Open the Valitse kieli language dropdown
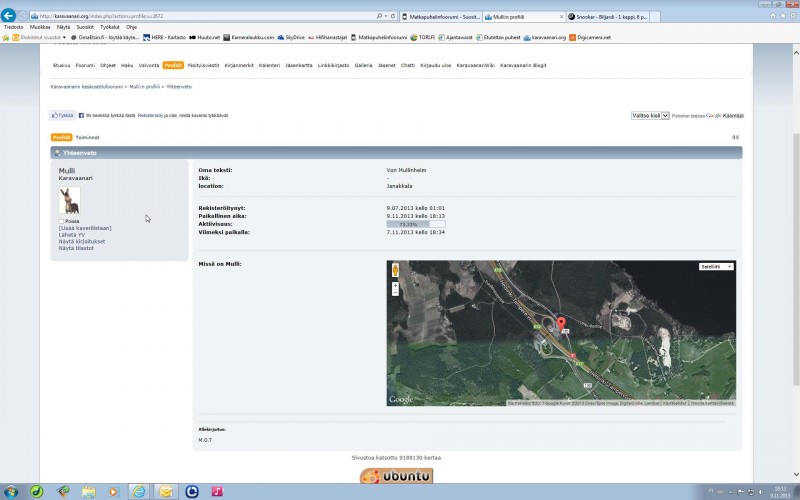This screenshot has width=800, height=500. (x=650, y=115)
